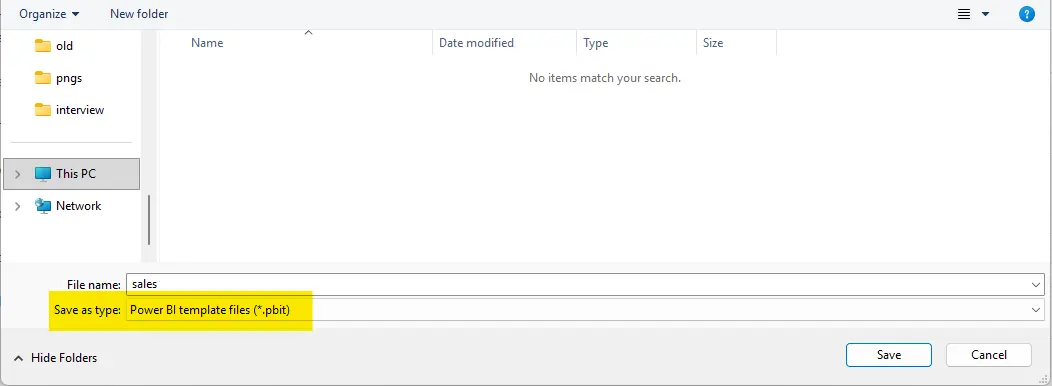This screenshot has width=1052, height=386.
Task: Select the old folder in navigation pane
Action: tap(64, 46)
